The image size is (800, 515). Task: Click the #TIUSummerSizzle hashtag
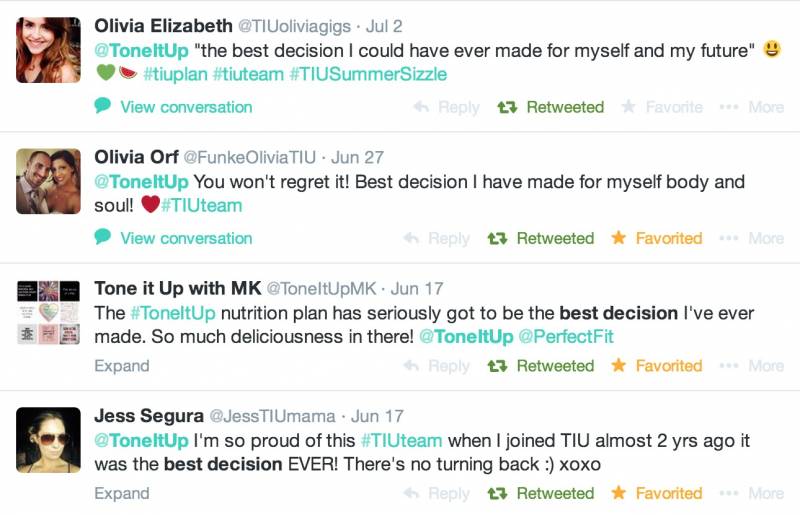(368, 75)
